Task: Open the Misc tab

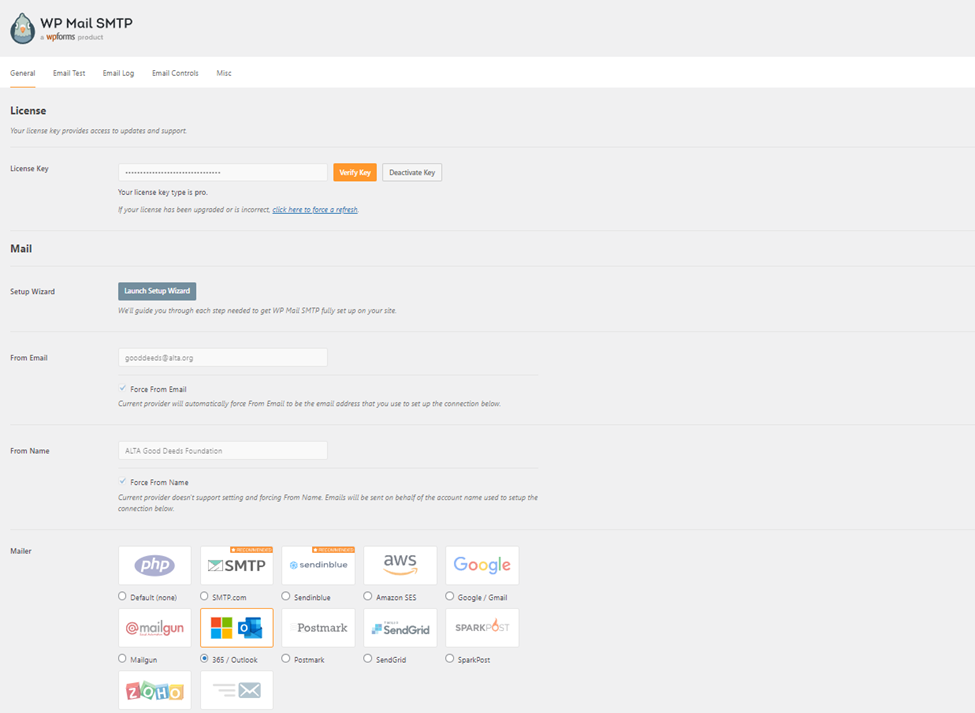Action: pos(224,73)
